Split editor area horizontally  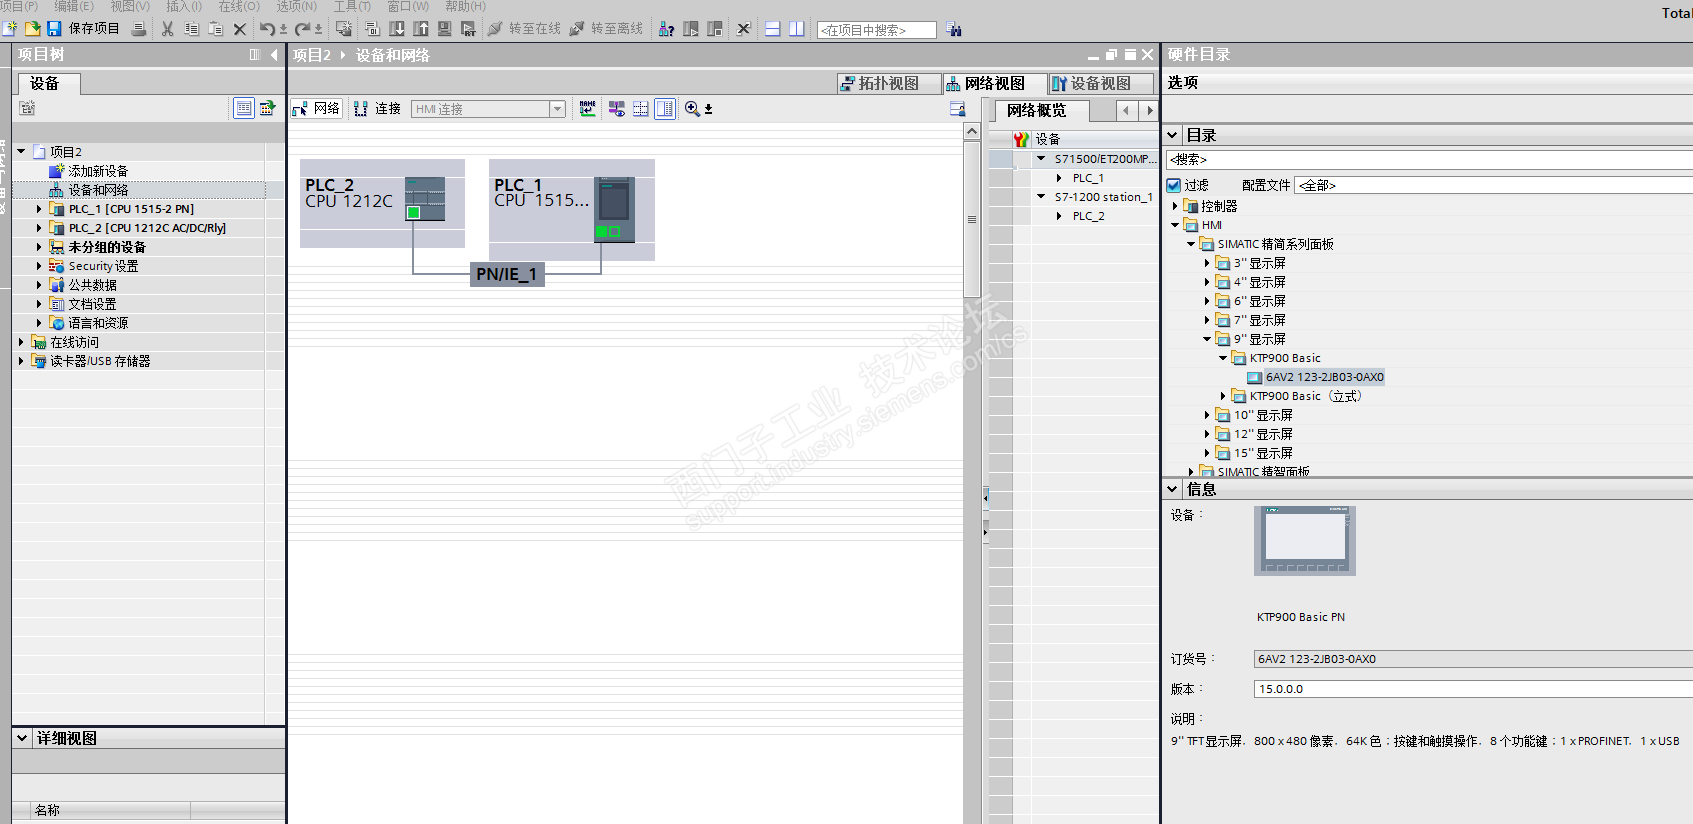[773, 29]
